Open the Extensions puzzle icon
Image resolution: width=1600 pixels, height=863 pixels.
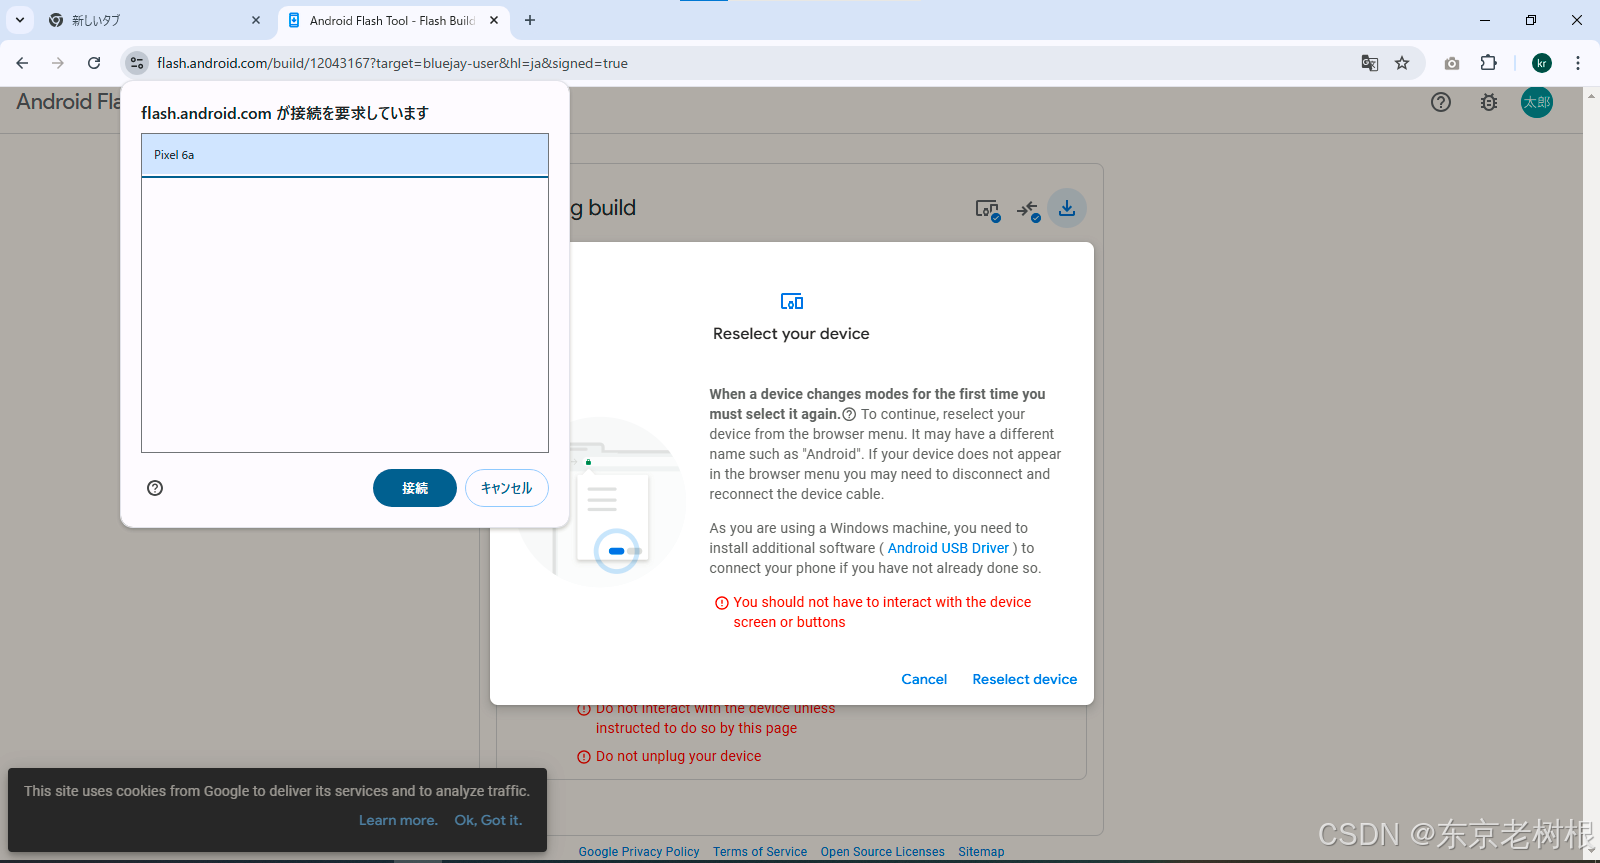click(x=1488, y=63)
